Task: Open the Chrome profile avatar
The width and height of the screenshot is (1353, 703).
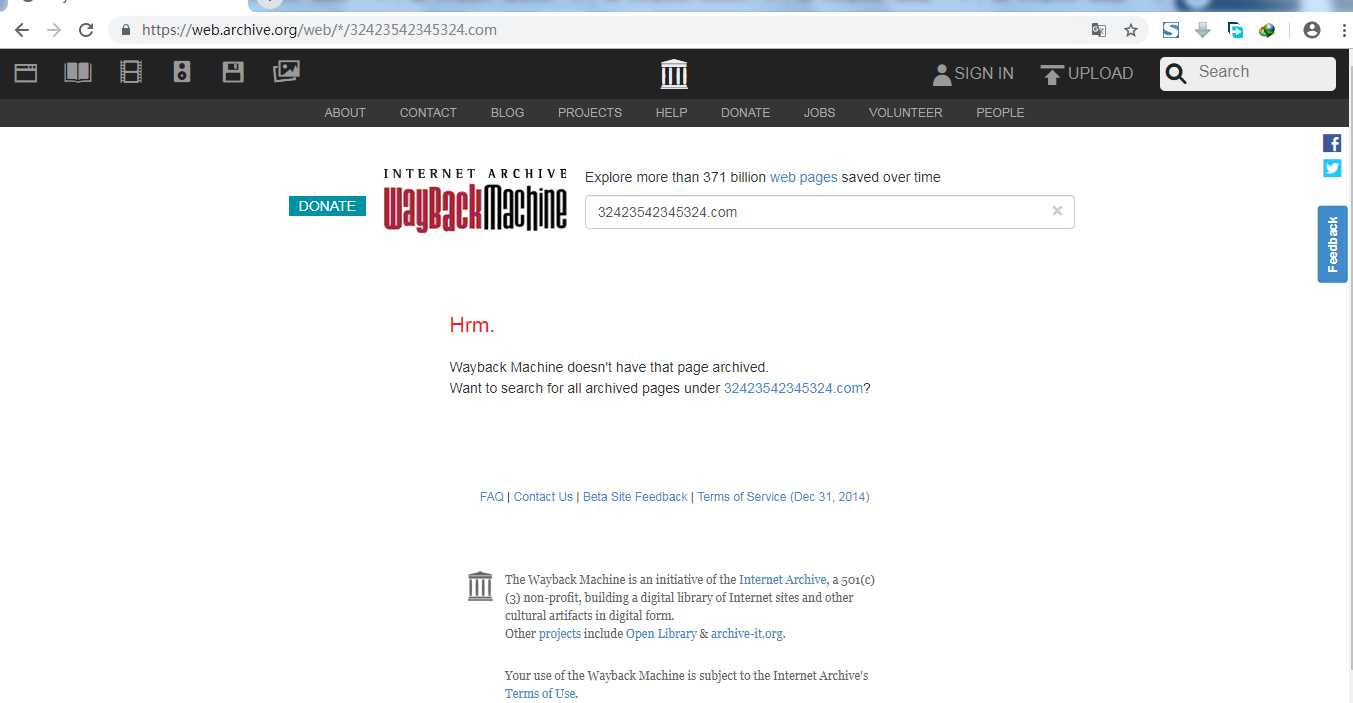Action: click(1312, 30)
